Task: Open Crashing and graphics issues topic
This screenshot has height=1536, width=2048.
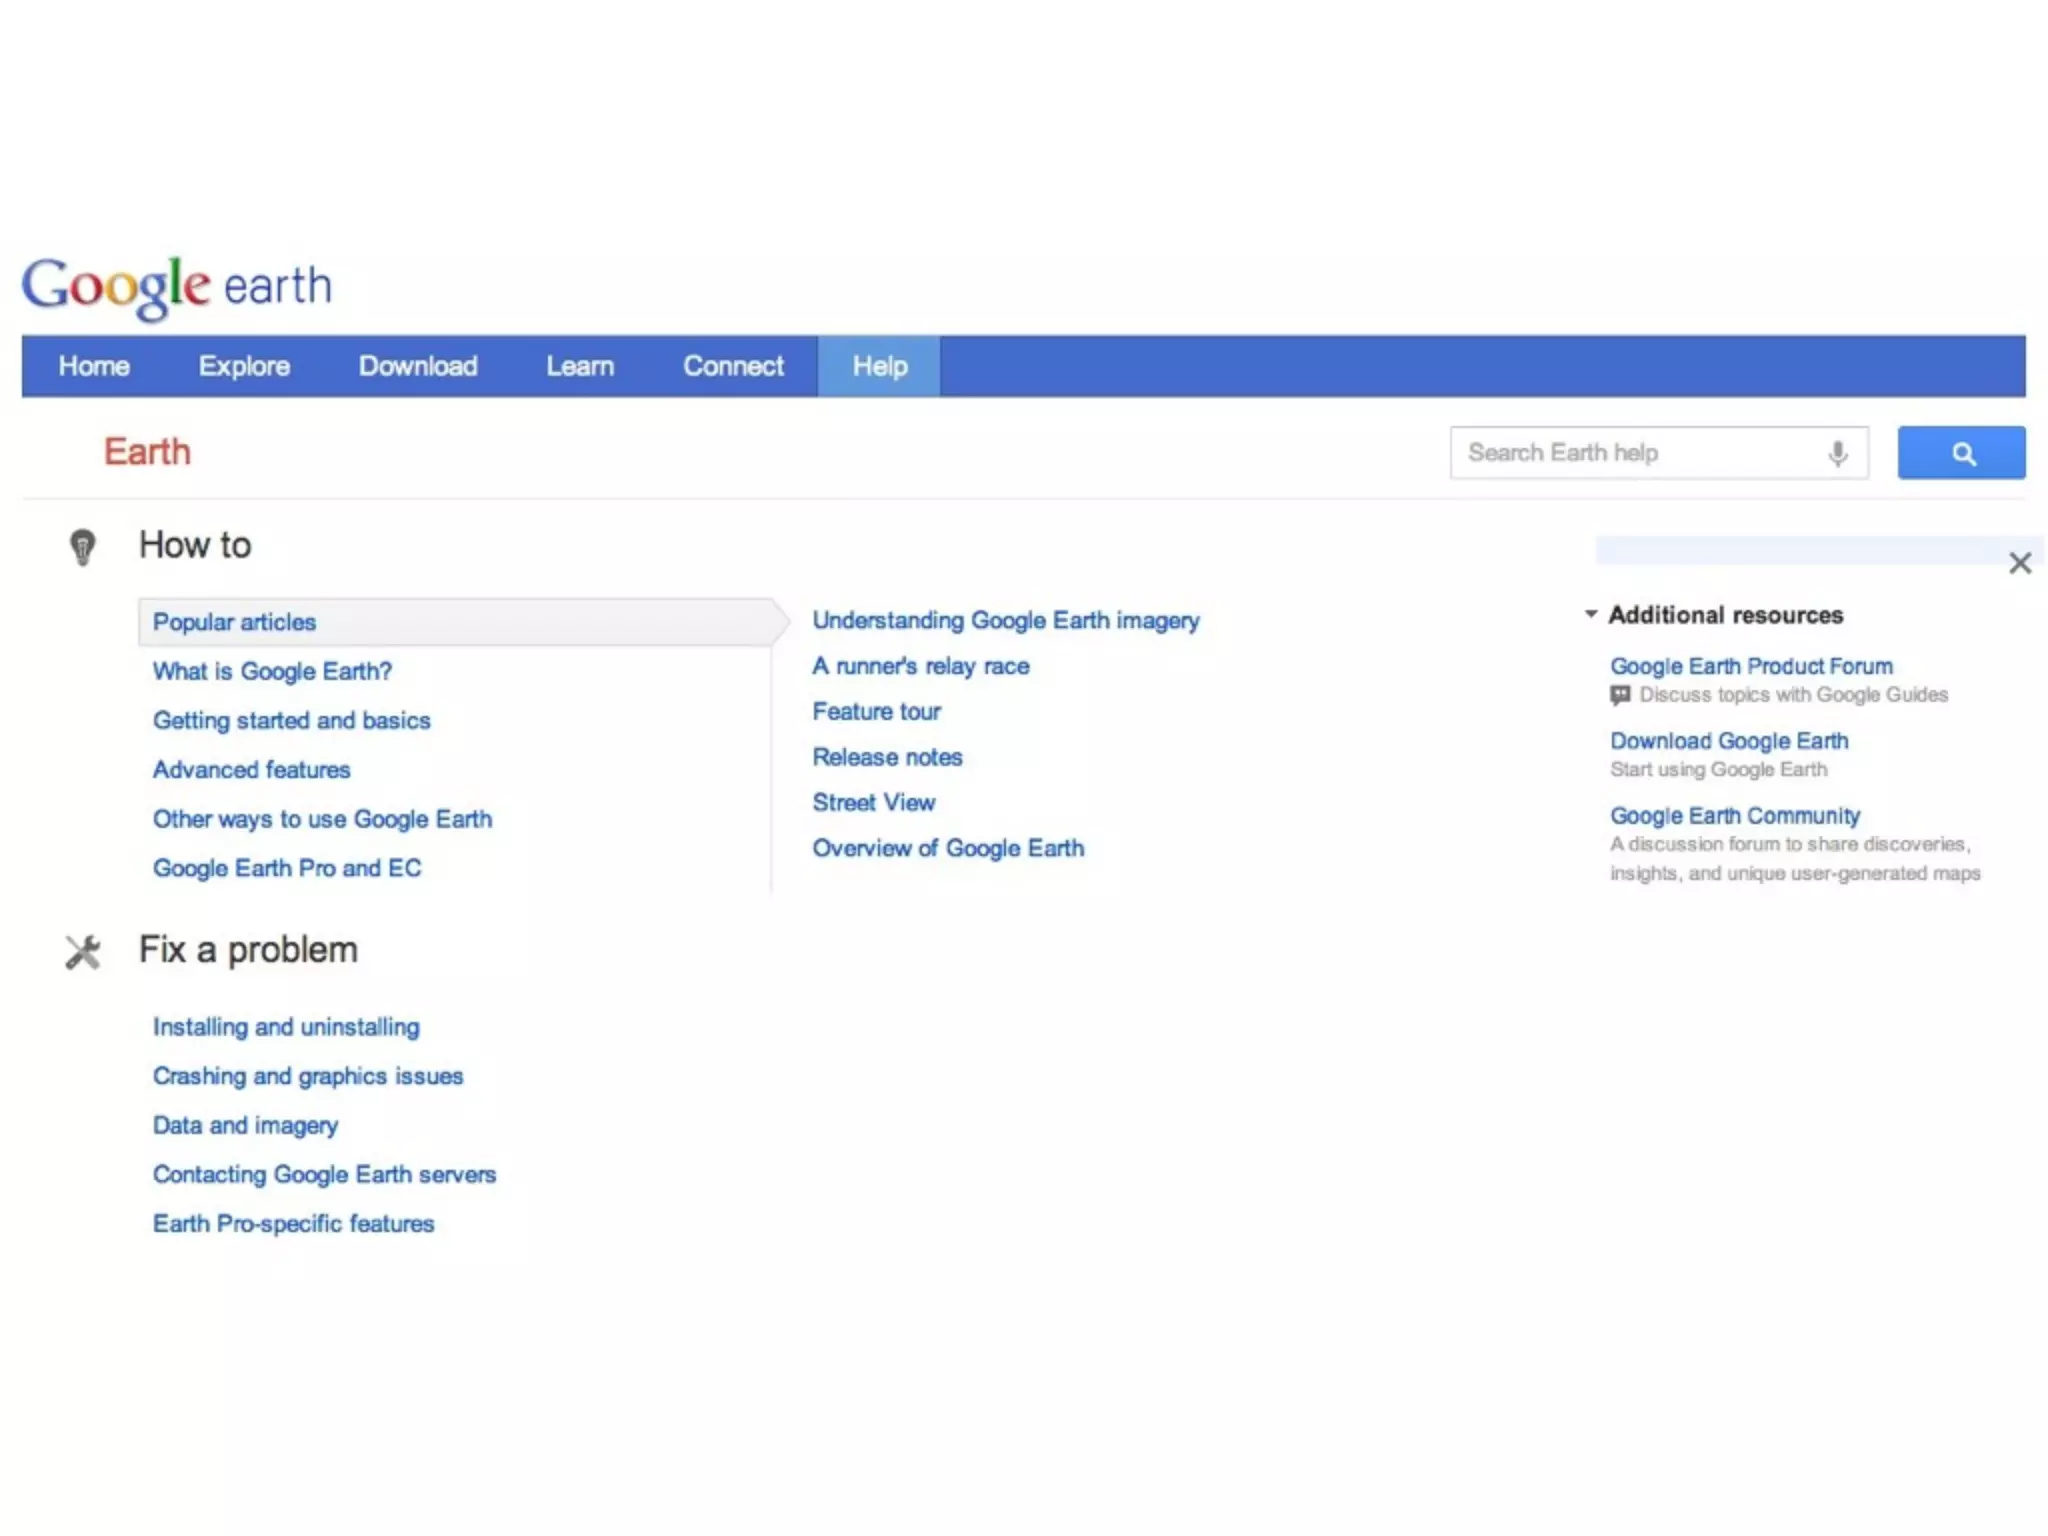Action: (x=308, y=1076)
